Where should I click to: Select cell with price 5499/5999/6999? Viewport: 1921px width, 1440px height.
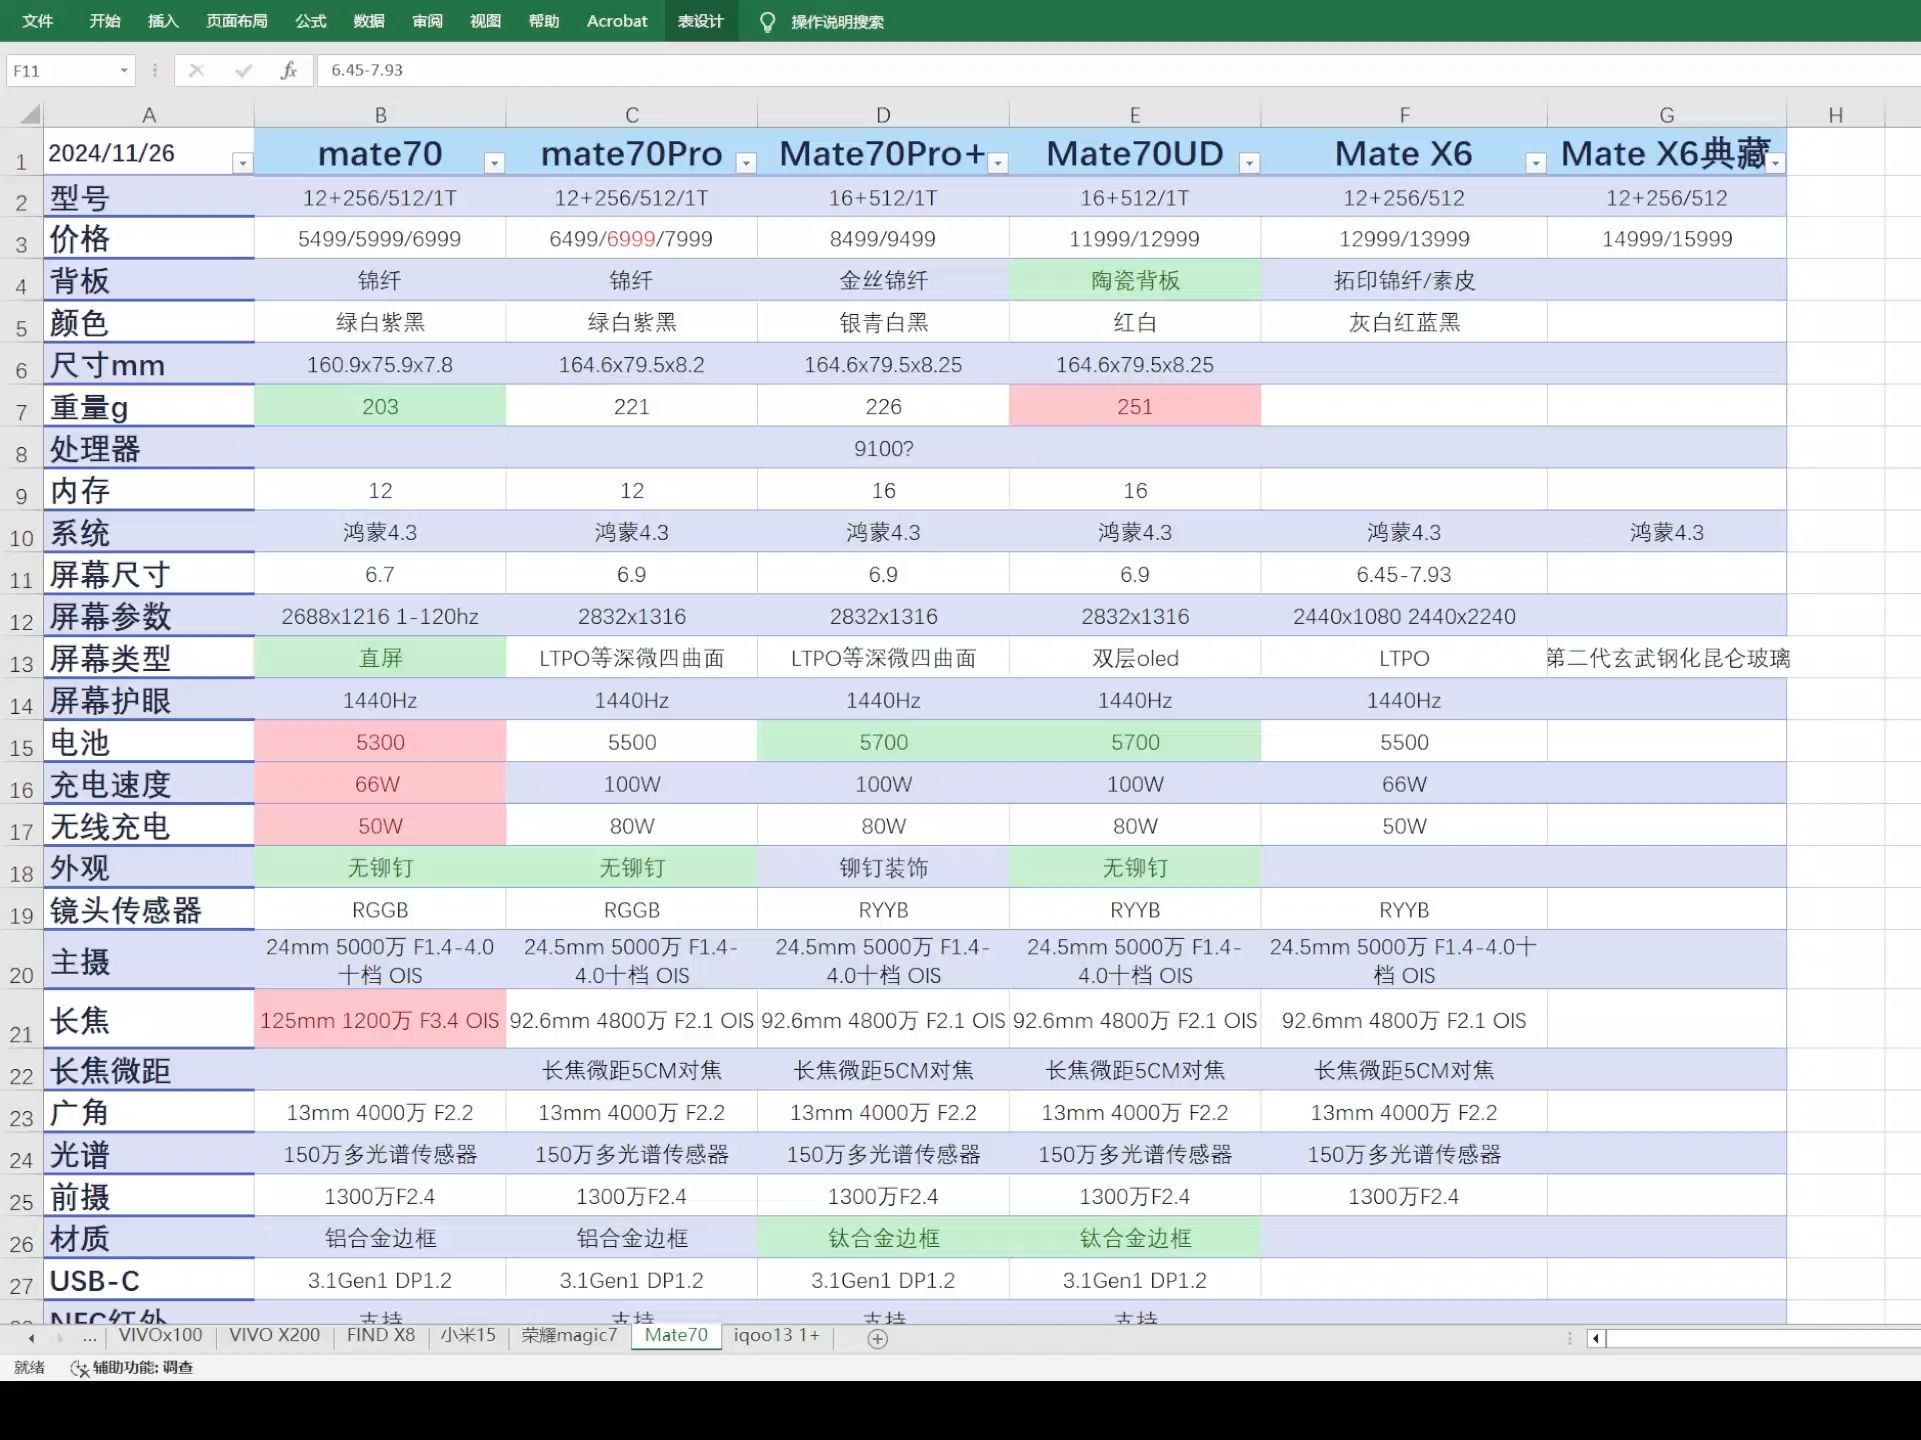[x=380, y=239]
